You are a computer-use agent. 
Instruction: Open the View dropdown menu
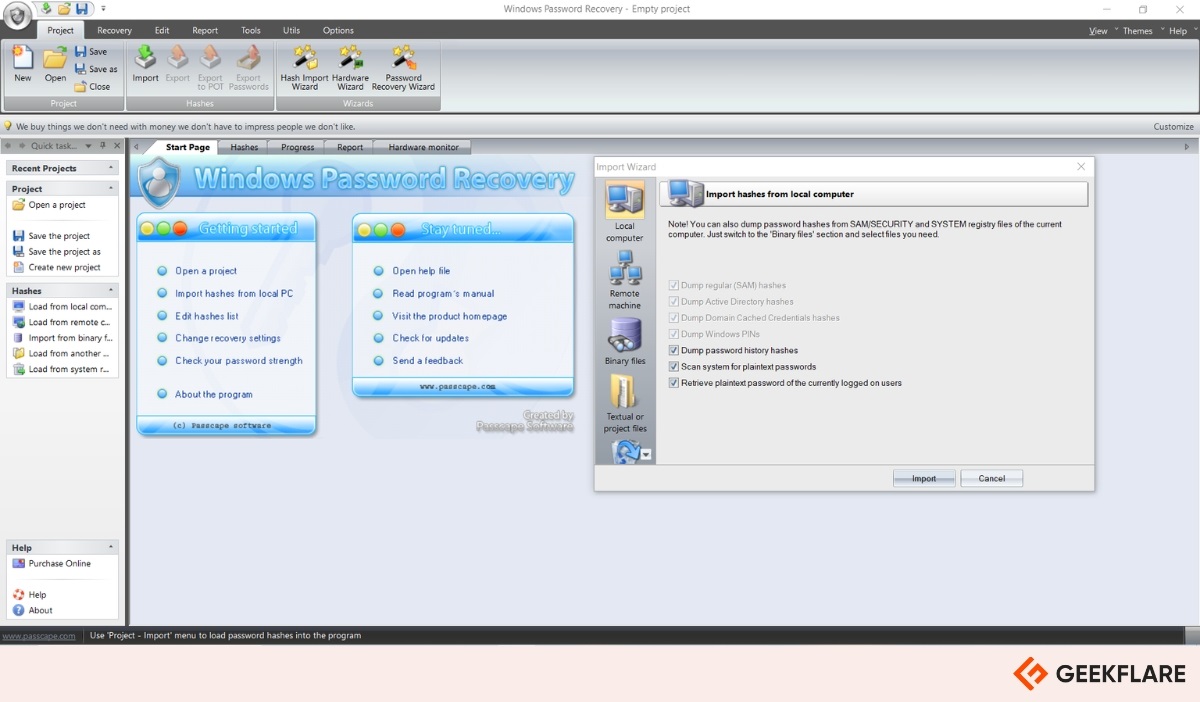pos(1099,31)
